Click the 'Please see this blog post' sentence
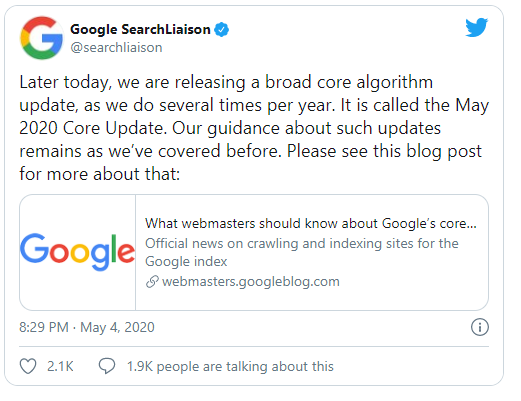This screenshot has width=521, height=401. click(x=384, y=151)
